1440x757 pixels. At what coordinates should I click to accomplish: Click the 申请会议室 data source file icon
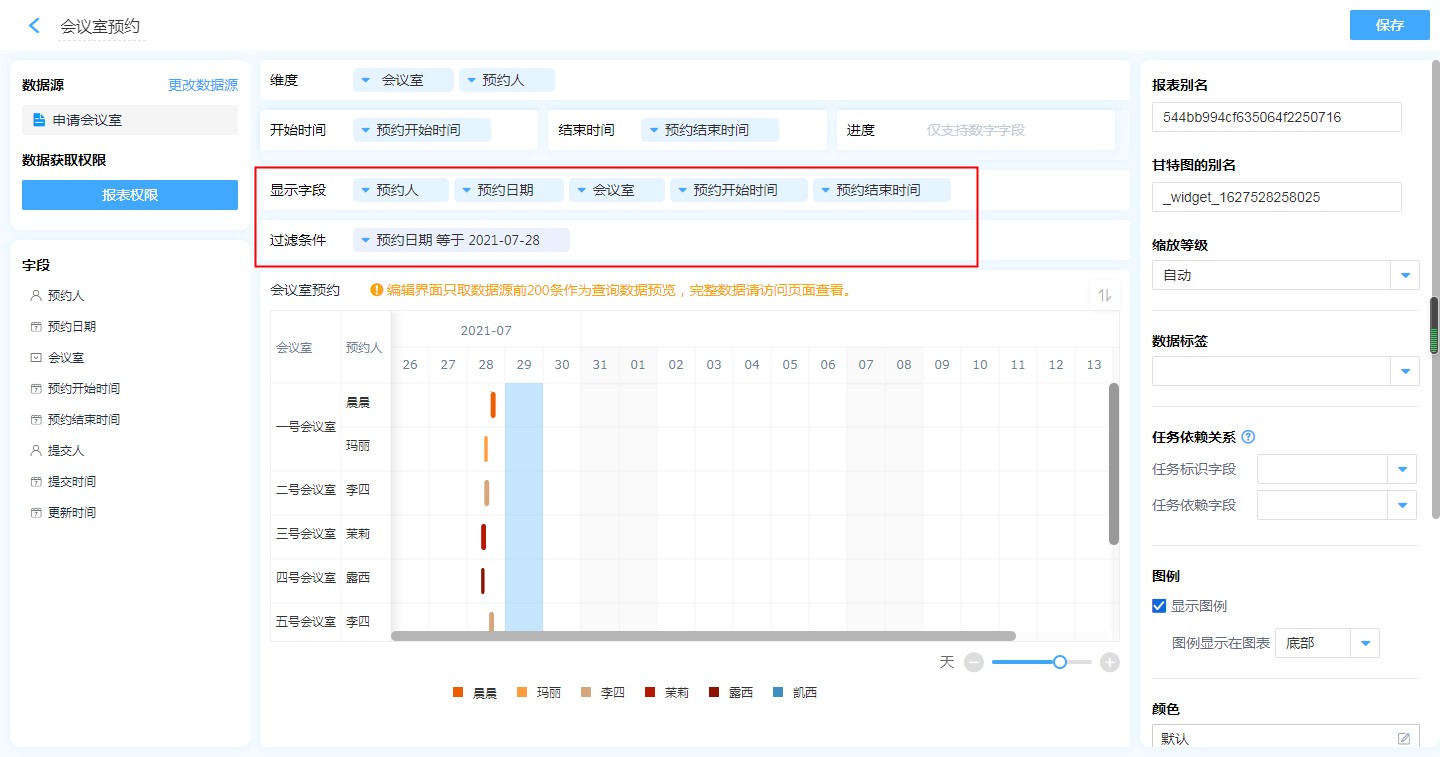point(39,120)
